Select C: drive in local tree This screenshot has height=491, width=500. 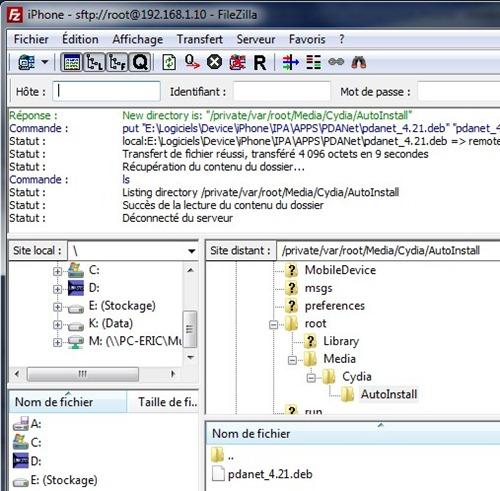(x=94, y=270)
